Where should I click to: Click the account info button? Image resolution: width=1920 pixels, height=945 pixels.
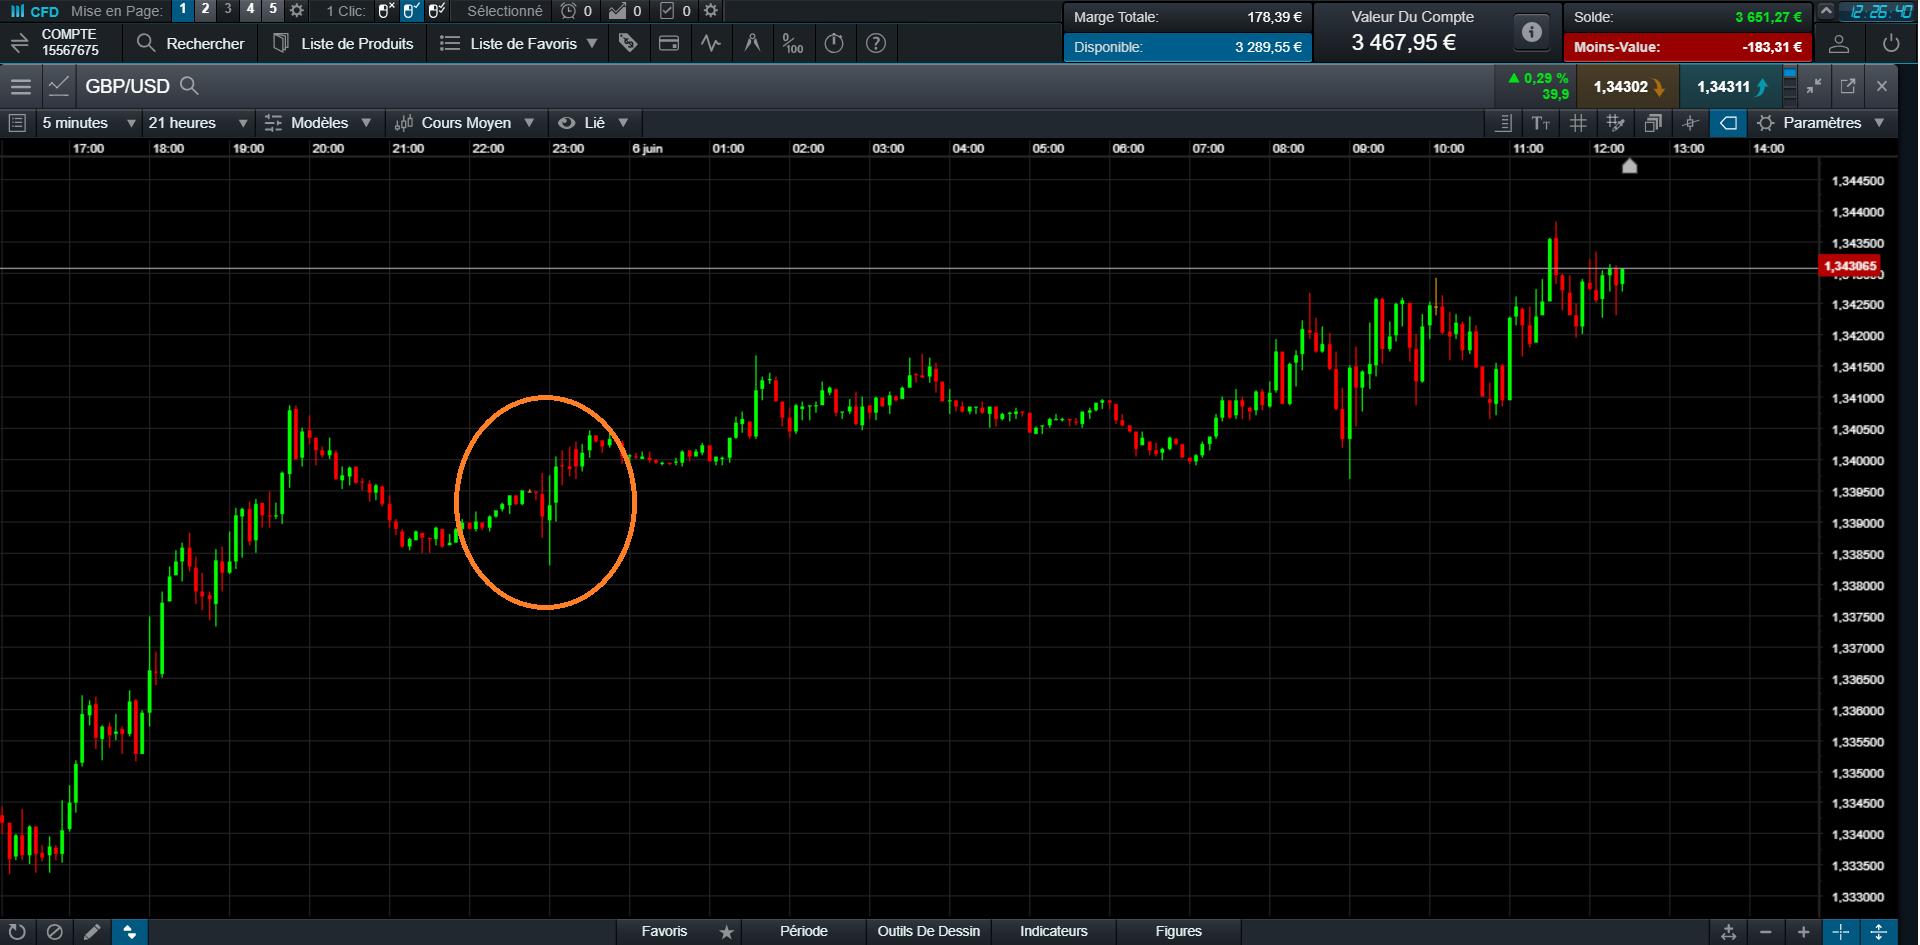click(x=1531, y=32)
